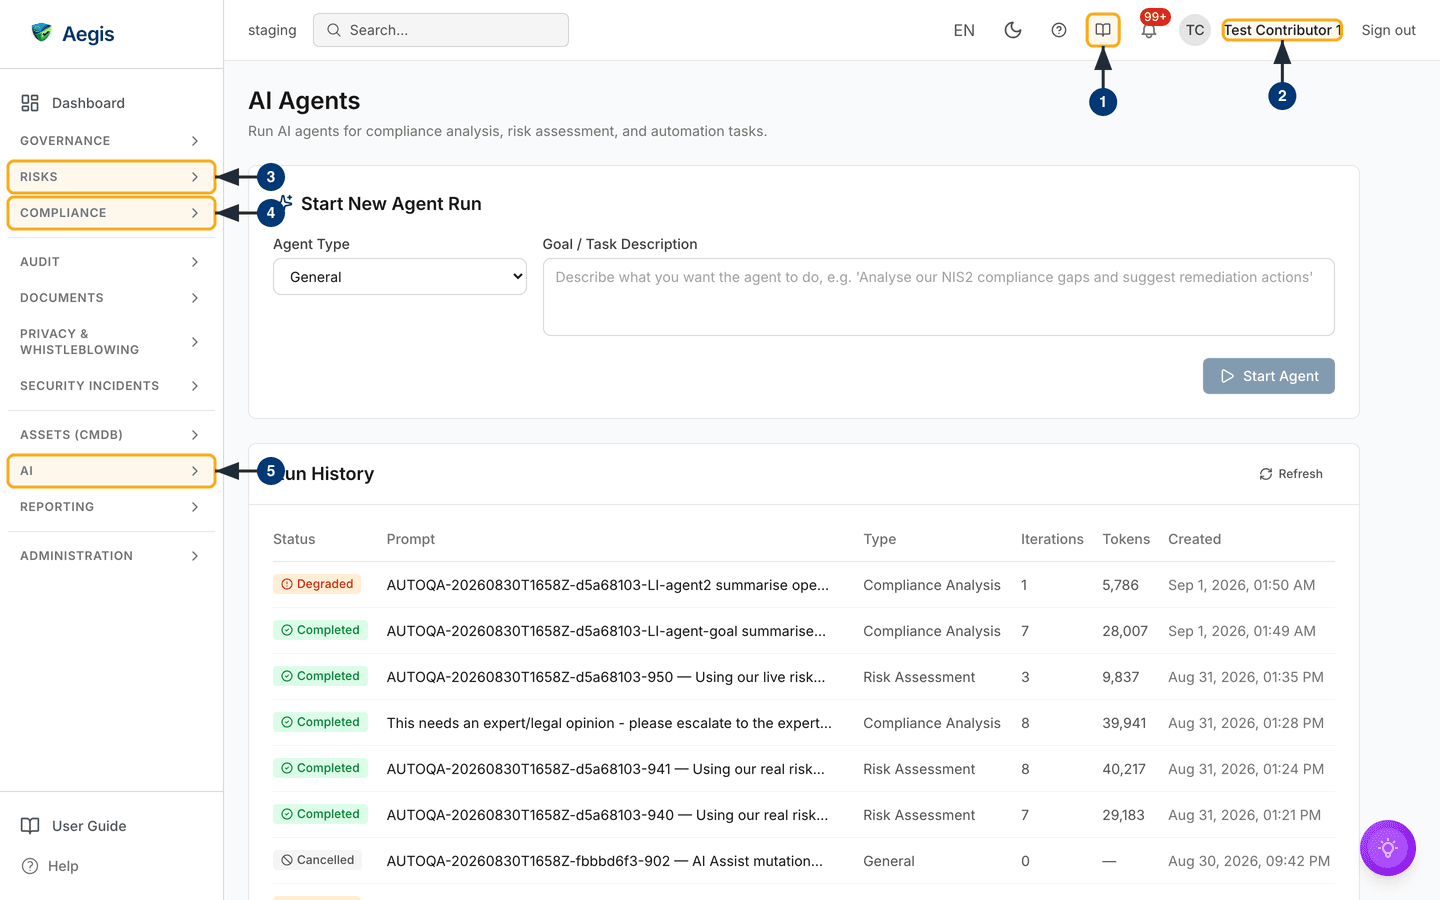The width and height of the screenshot is (1440, 900).
Task: Open the expert/legal opinion run prompt
Action: click(609, 723)
